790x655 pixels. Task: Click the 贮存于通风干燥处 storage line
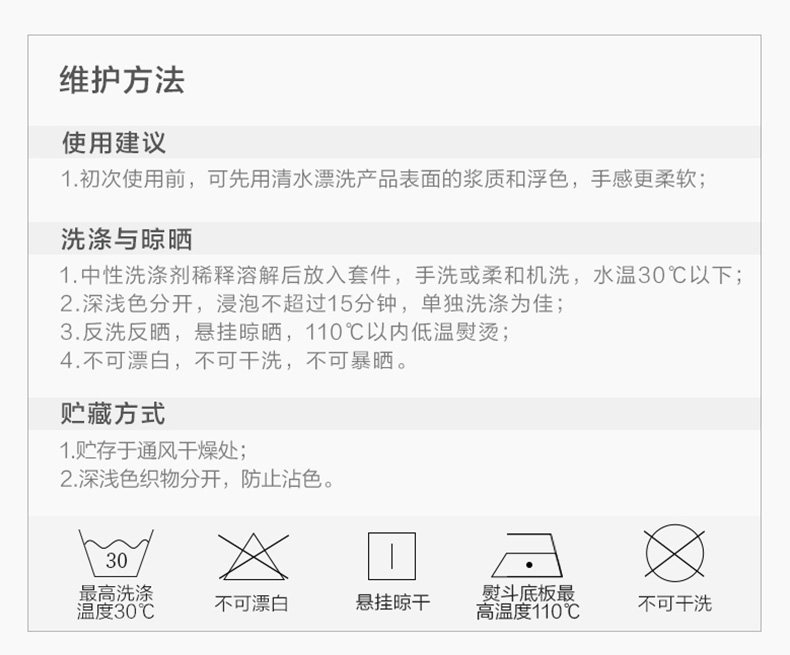[153, 450]
